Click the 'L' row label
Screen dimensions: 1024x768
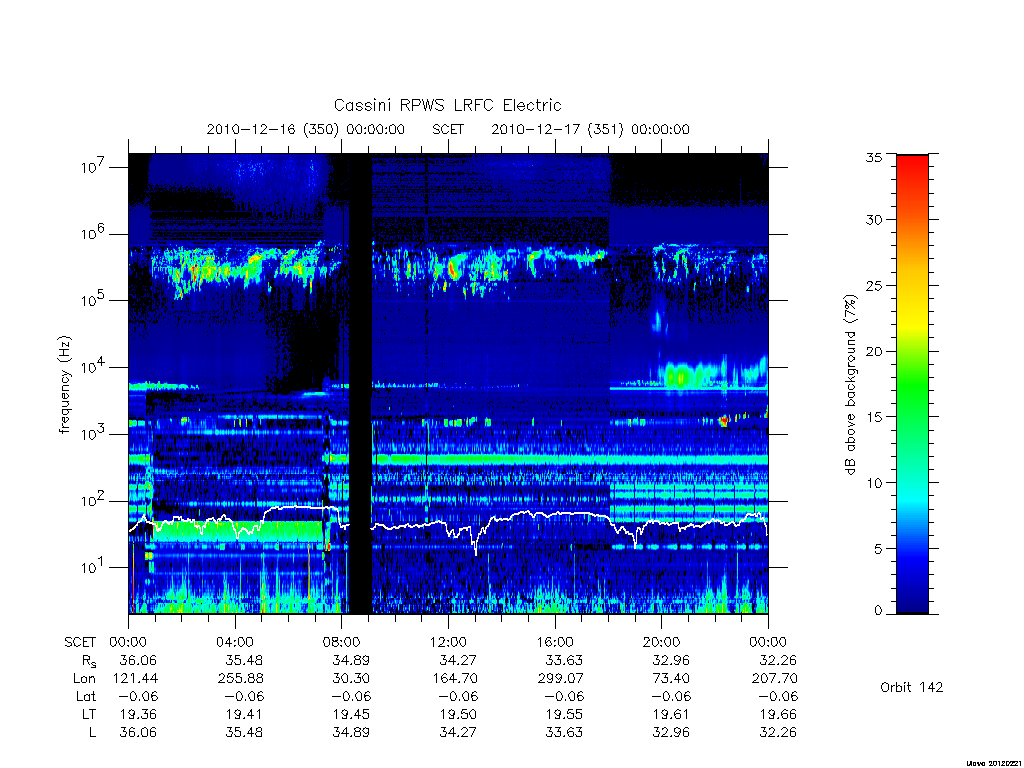pyautogui.click(x=92, y=732)
